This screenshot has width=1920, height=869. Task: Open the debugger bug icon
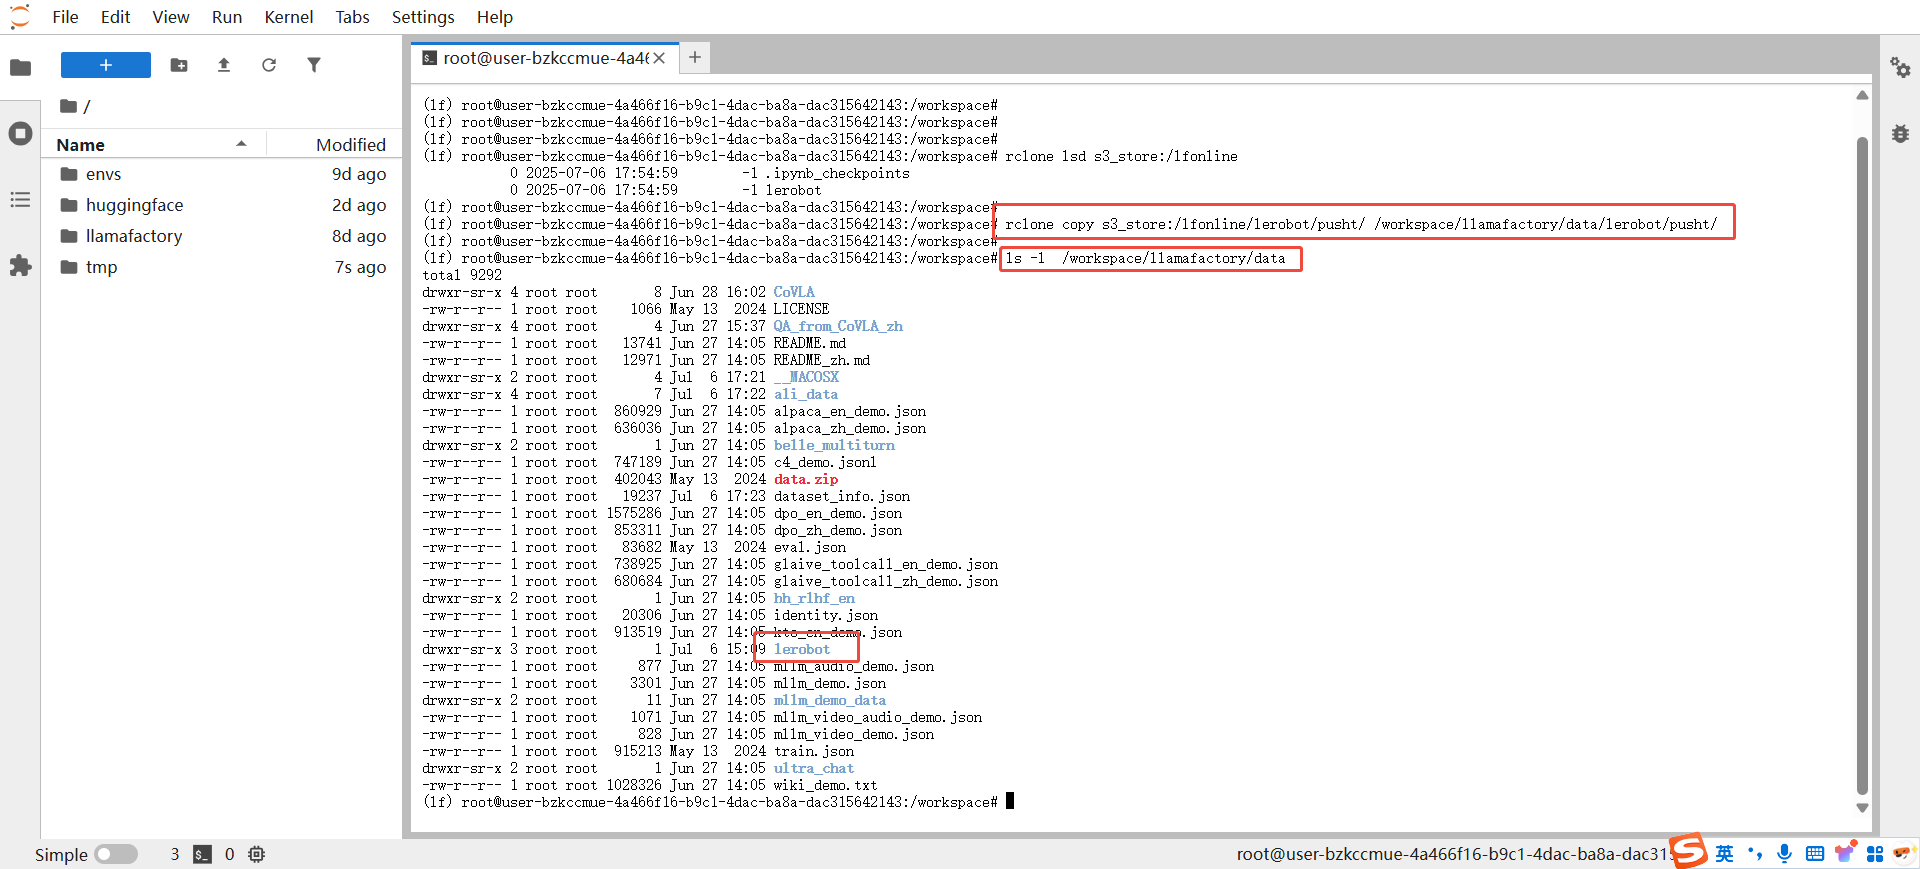[1900, 134]
